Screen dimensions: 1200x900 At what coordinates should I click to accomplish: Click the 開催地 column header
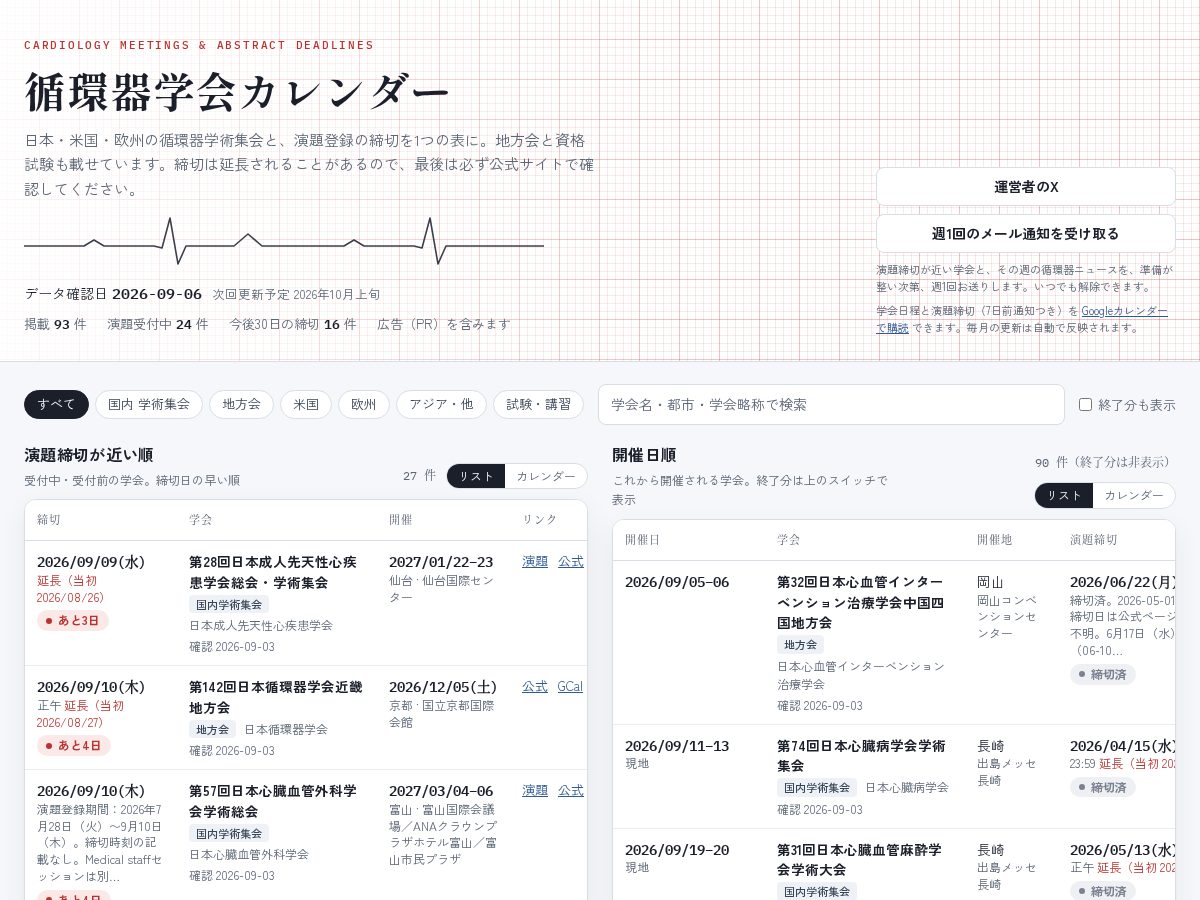pyautogui.click(x=995, y=540)
